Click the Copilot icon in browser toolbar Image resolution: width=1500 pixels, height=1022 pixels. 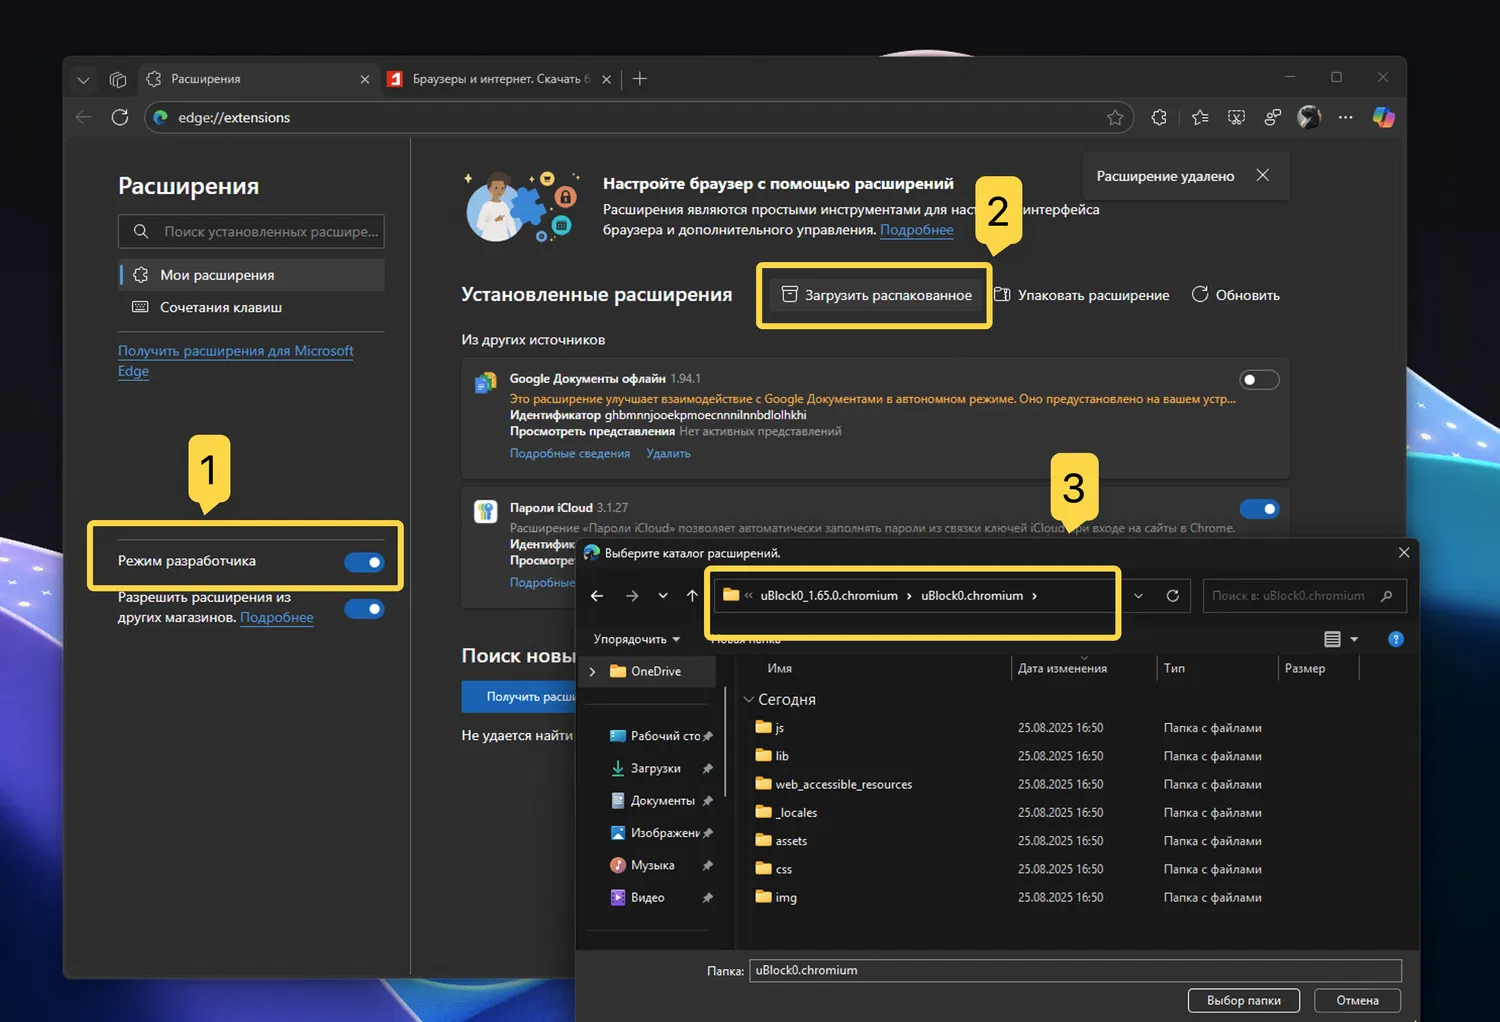coord(1383,117)
